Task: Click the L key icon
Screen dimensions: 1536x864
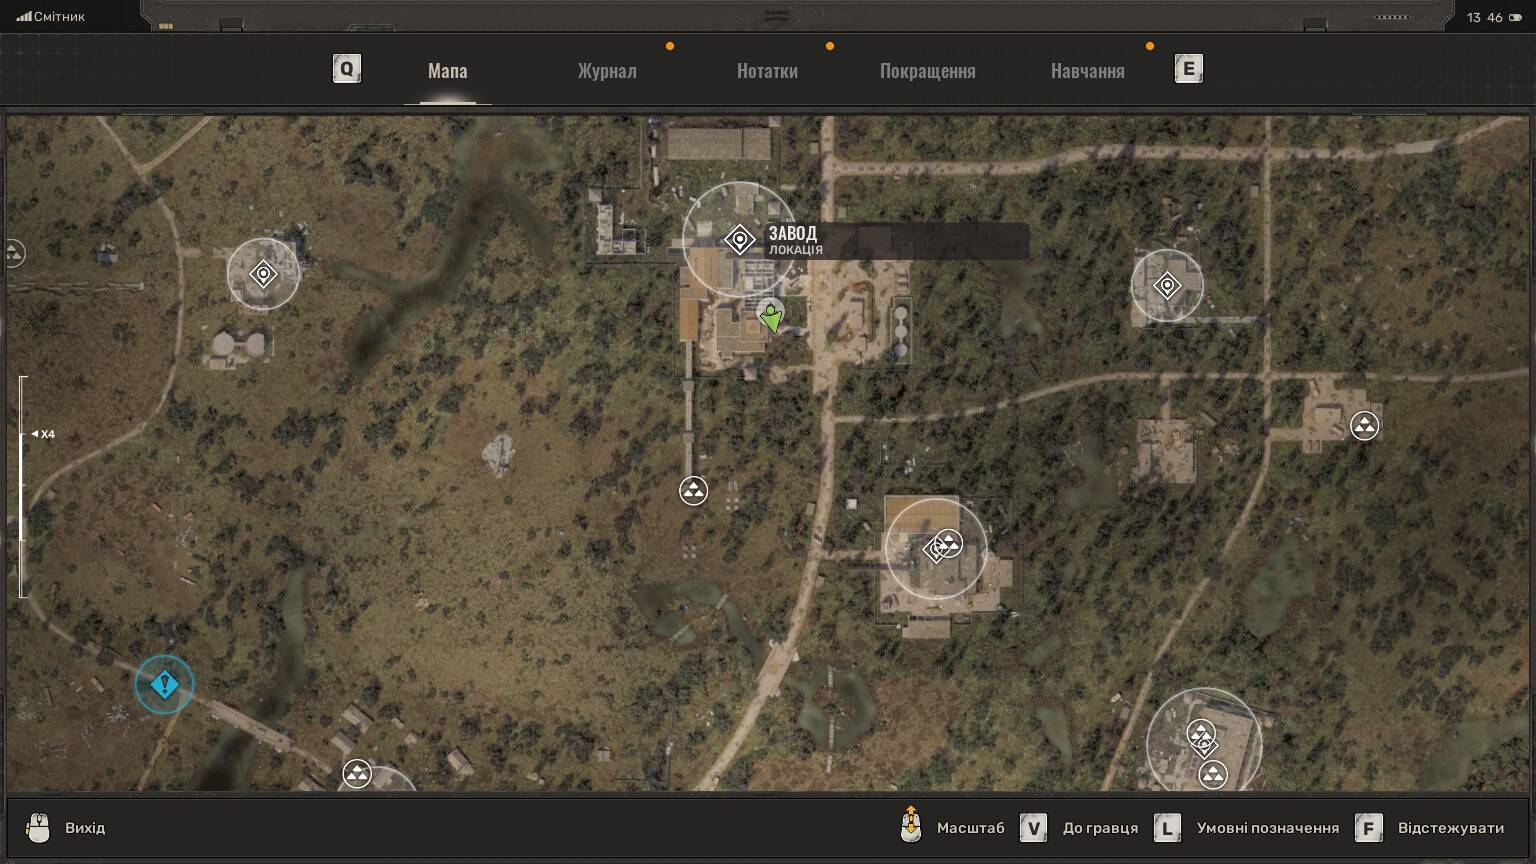Action: (1167, 828)
